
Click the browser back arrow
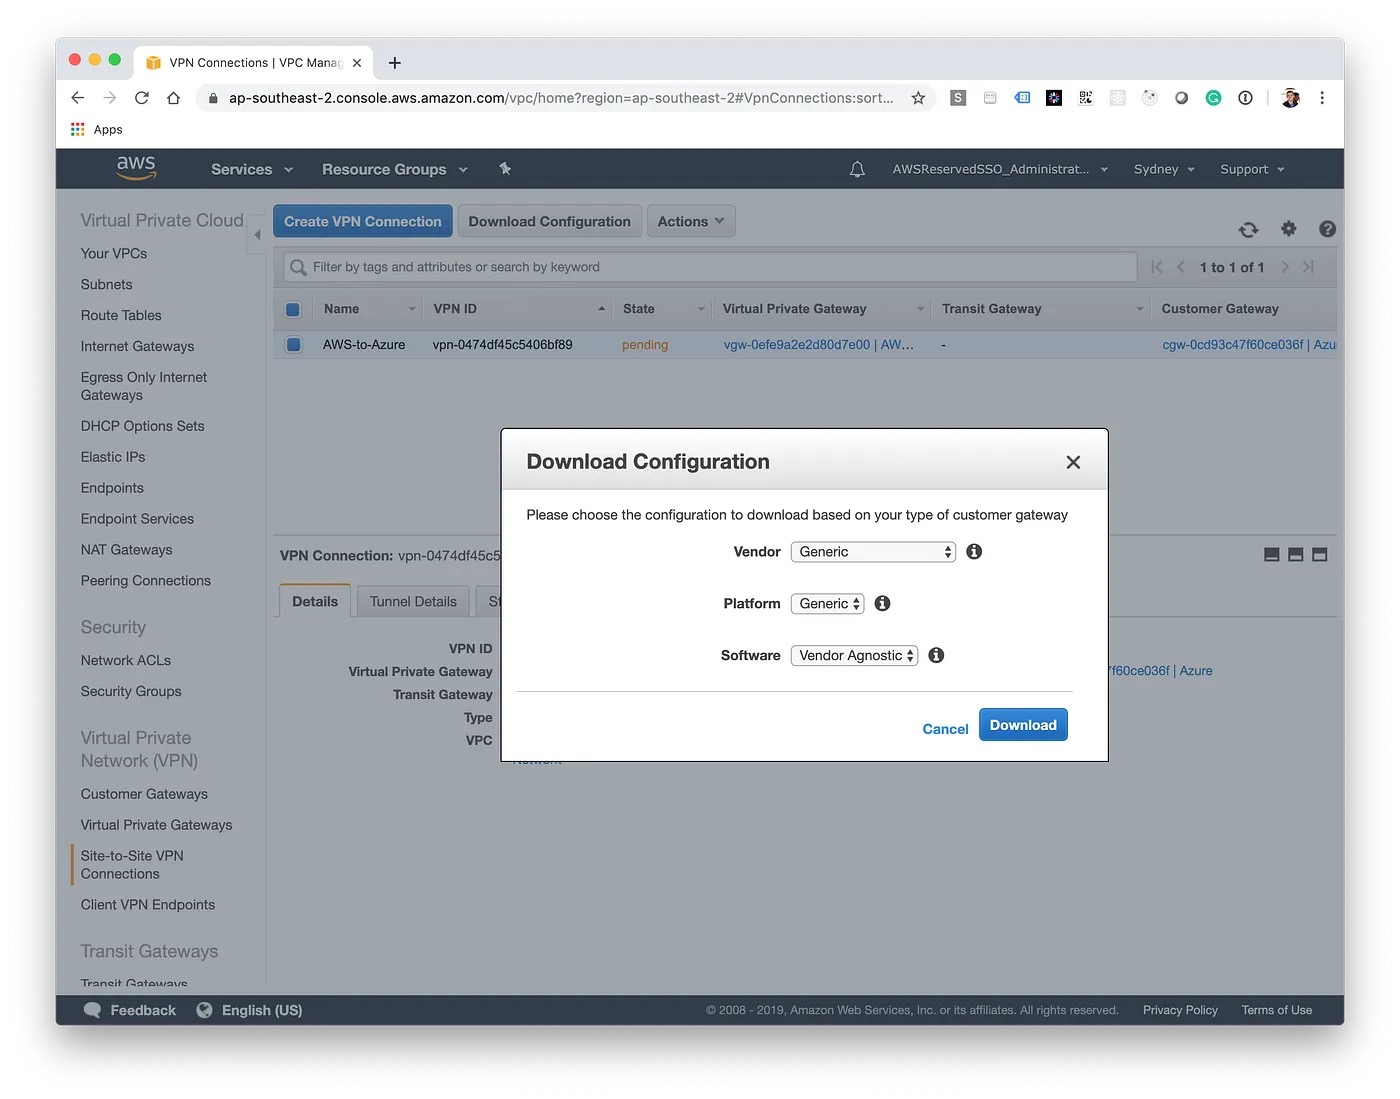tap(78, 98)
